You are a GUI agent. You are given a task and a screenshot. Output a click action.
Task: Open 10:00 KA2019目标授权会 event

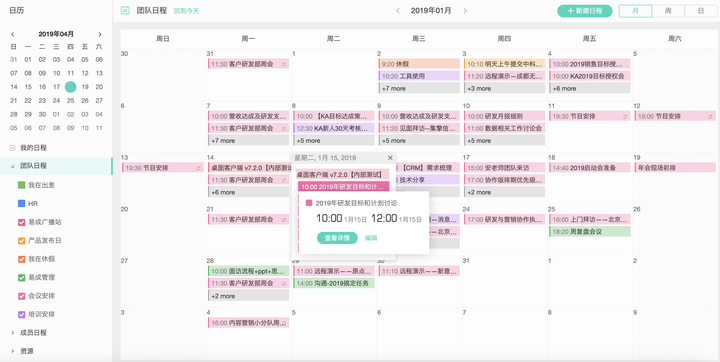point(590,76)
